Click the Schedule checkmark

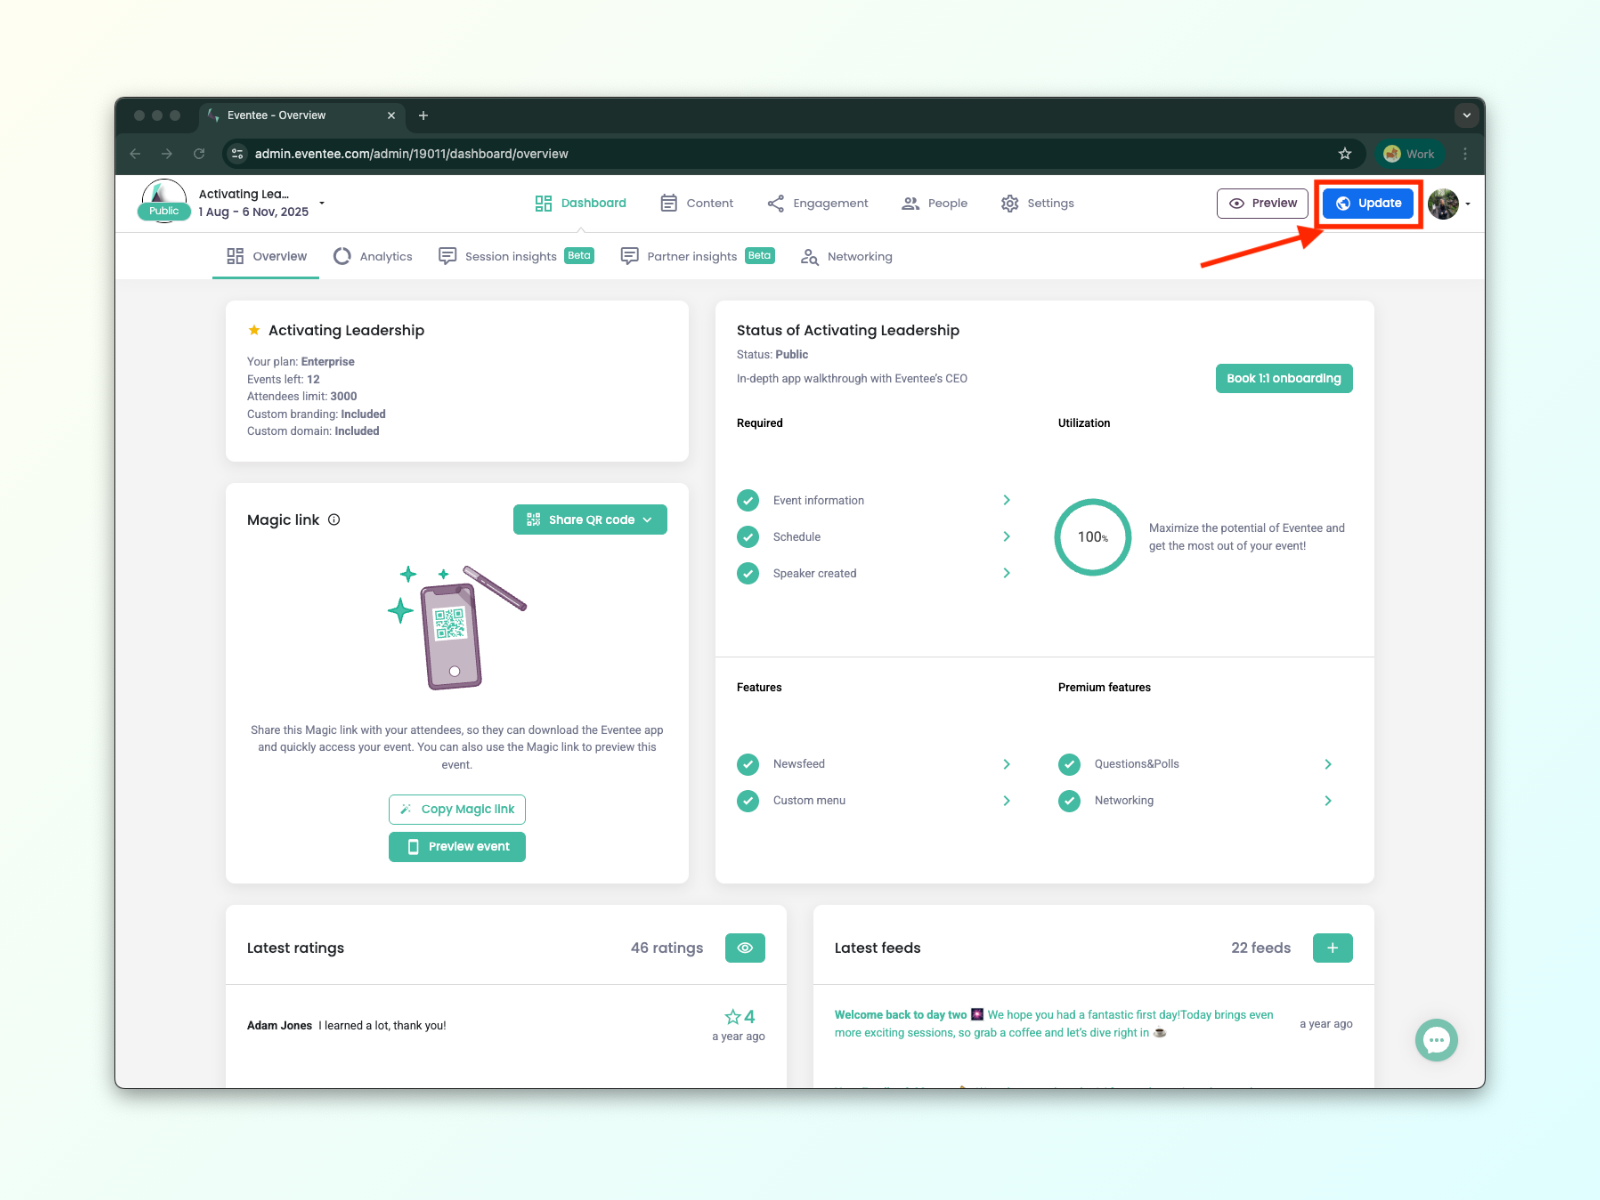(748, 537)
